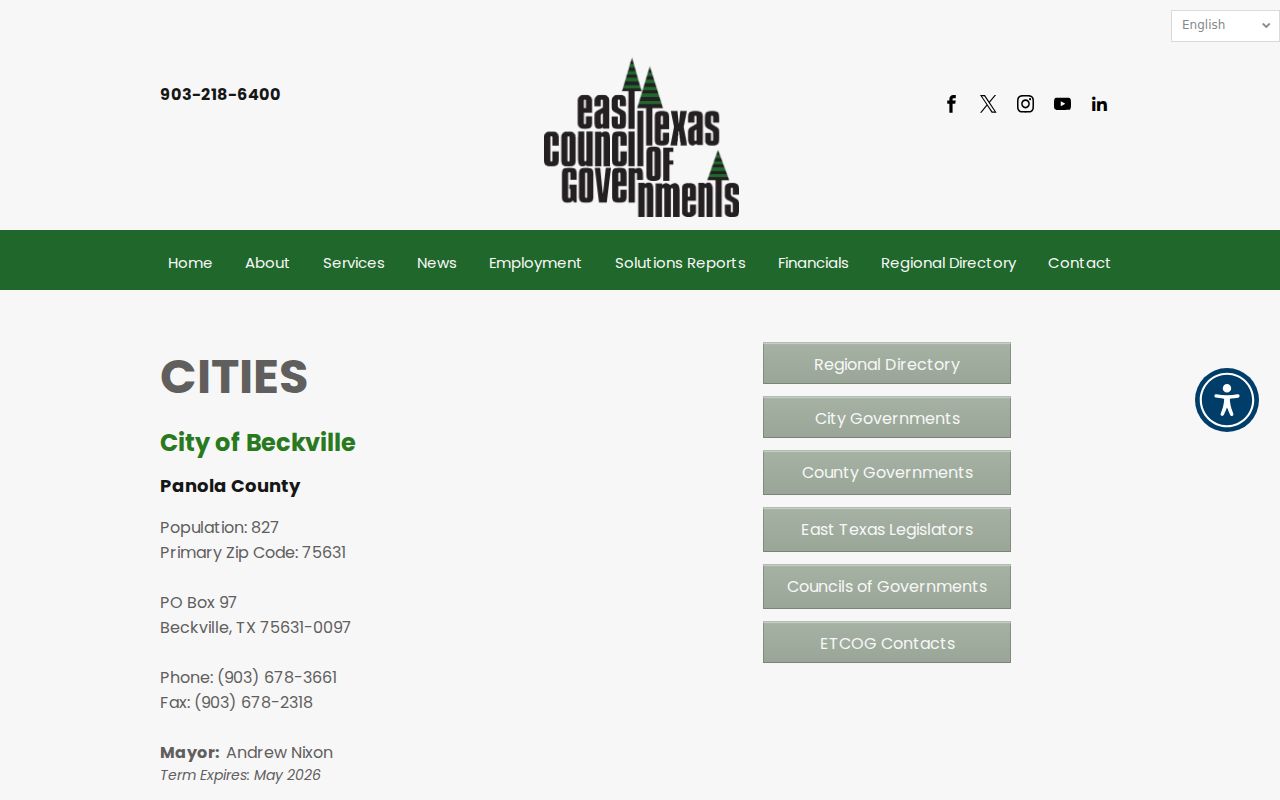Click the East Texas Council of Governments logo
The height and width of the screenshot is (800, 1280).
coord(641,138)
